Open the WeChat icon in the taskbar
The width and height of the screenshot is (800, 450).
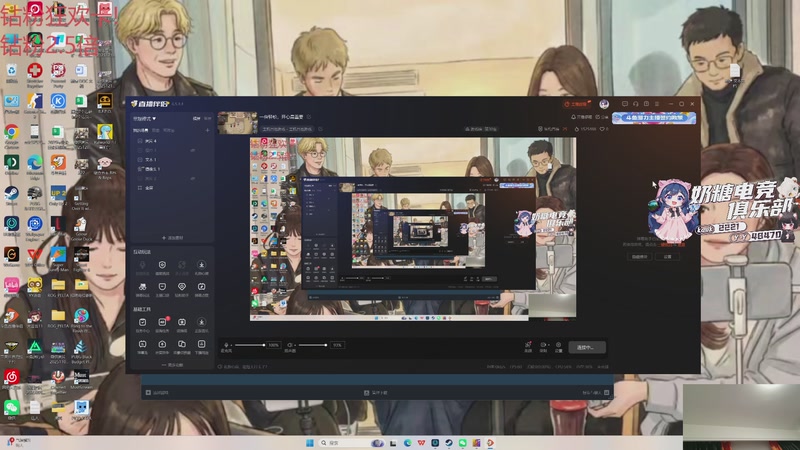click(x=462, y=443)
